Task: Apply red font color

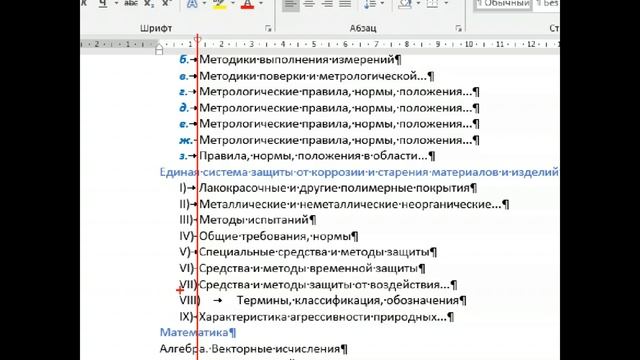Action: [x=247, y=4]
